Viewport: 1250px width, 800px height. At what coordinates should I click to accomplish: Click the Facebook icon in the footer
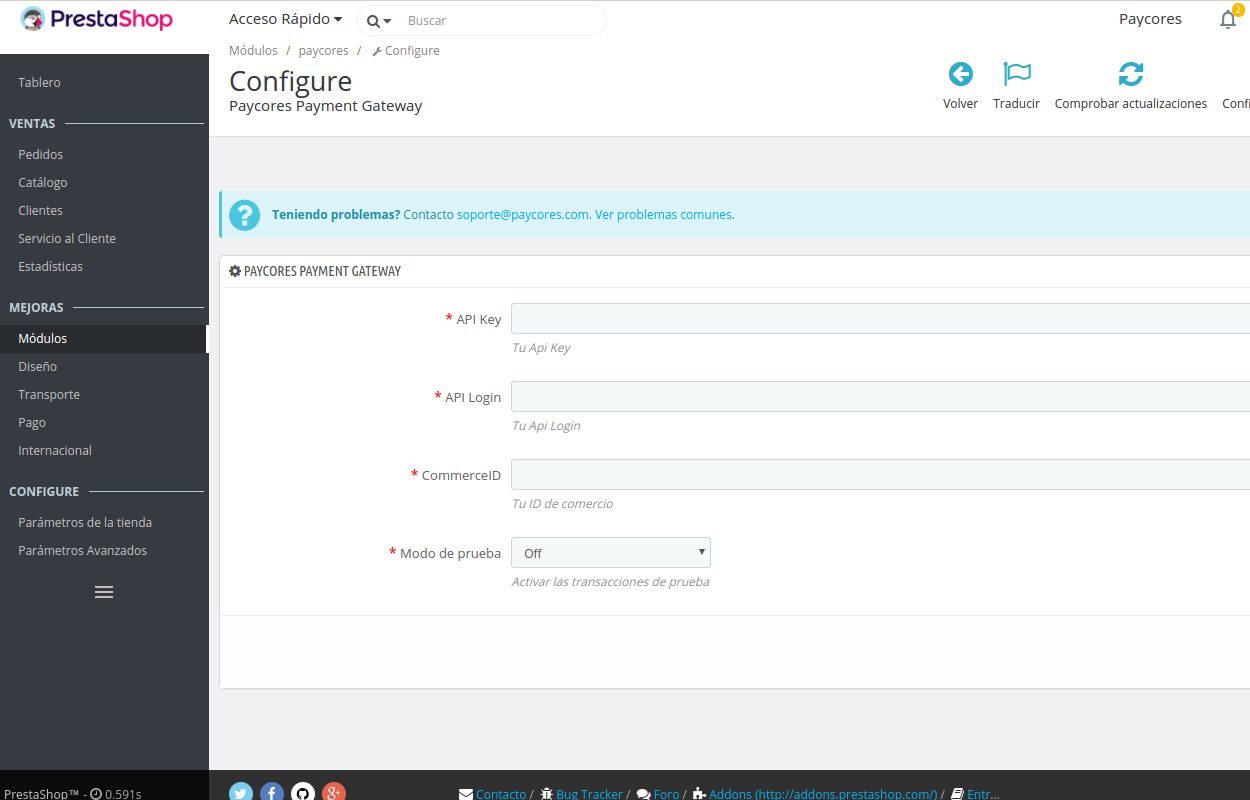coord(272,793)
